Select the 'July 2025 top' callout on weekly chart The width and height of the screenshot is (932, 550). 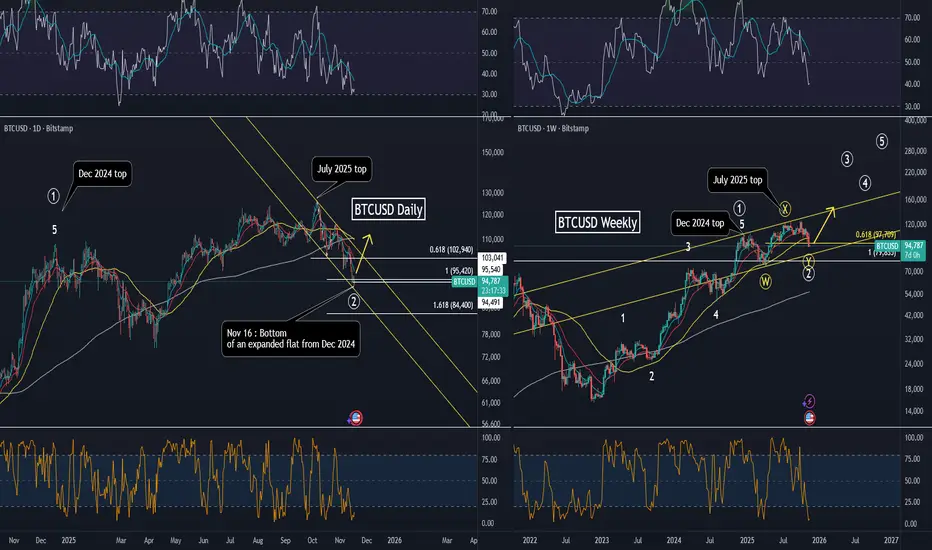click(x=737, y=180)
